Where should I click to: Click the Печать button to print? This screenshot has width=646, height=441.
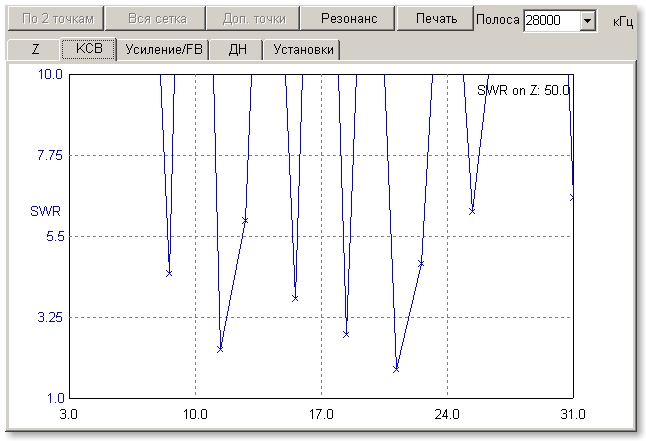(435, 19)
